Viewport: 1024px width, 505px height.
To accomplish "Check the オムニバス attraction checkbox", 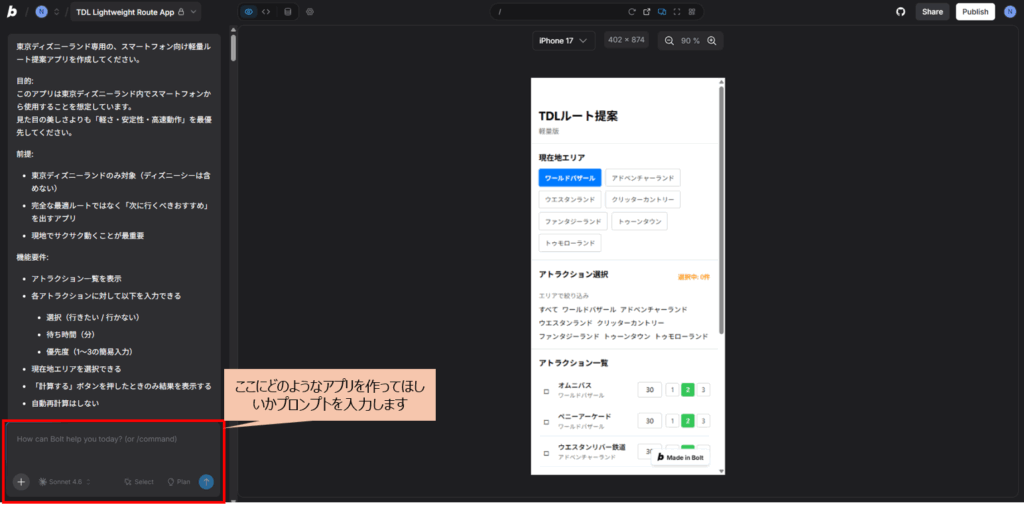I will point(546,391).
